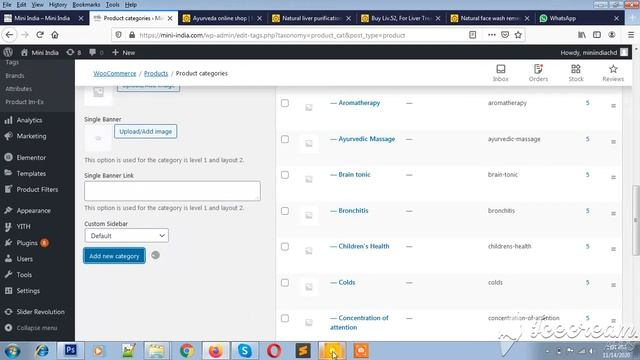Screen dimensions: 640x360
Task: Open the WooCommerce breadcrumb link
Action: (115, 73)
